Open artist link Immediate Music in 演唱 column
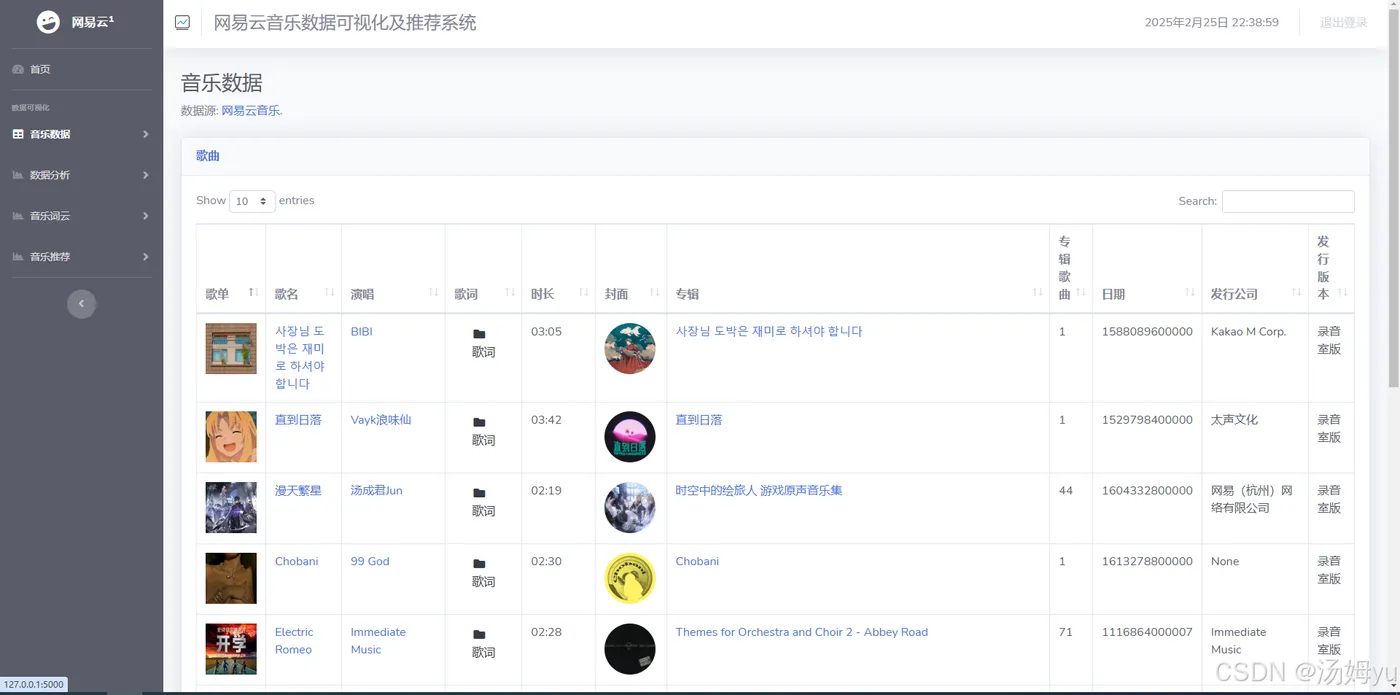Screen dimensions: 1400x695 coord(378,641)
